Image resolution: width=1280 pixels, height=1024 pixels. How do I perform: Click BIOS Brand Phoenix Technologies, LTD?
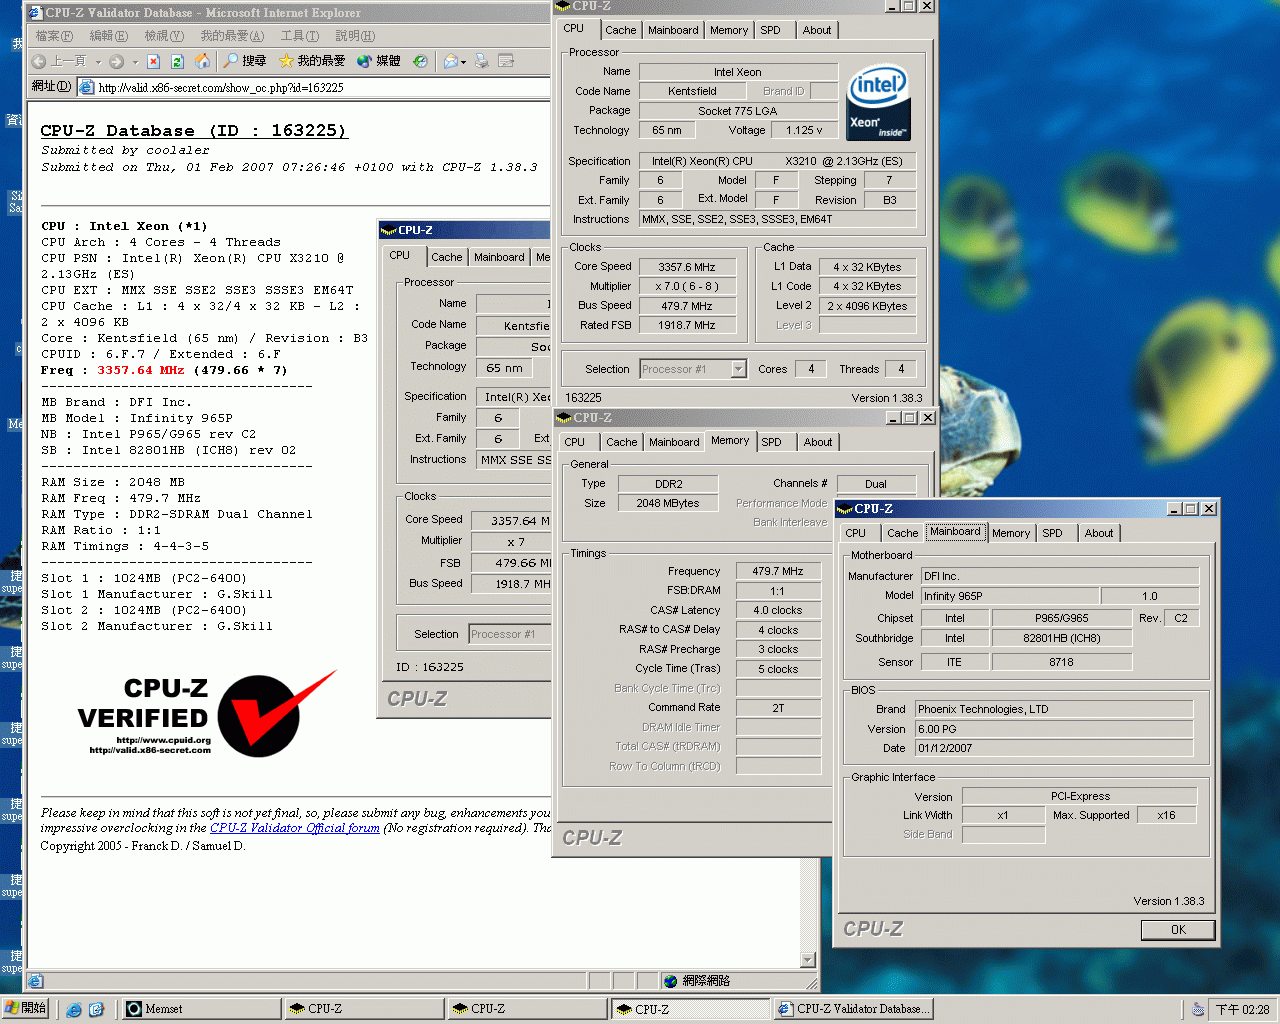click(1054, 709)
